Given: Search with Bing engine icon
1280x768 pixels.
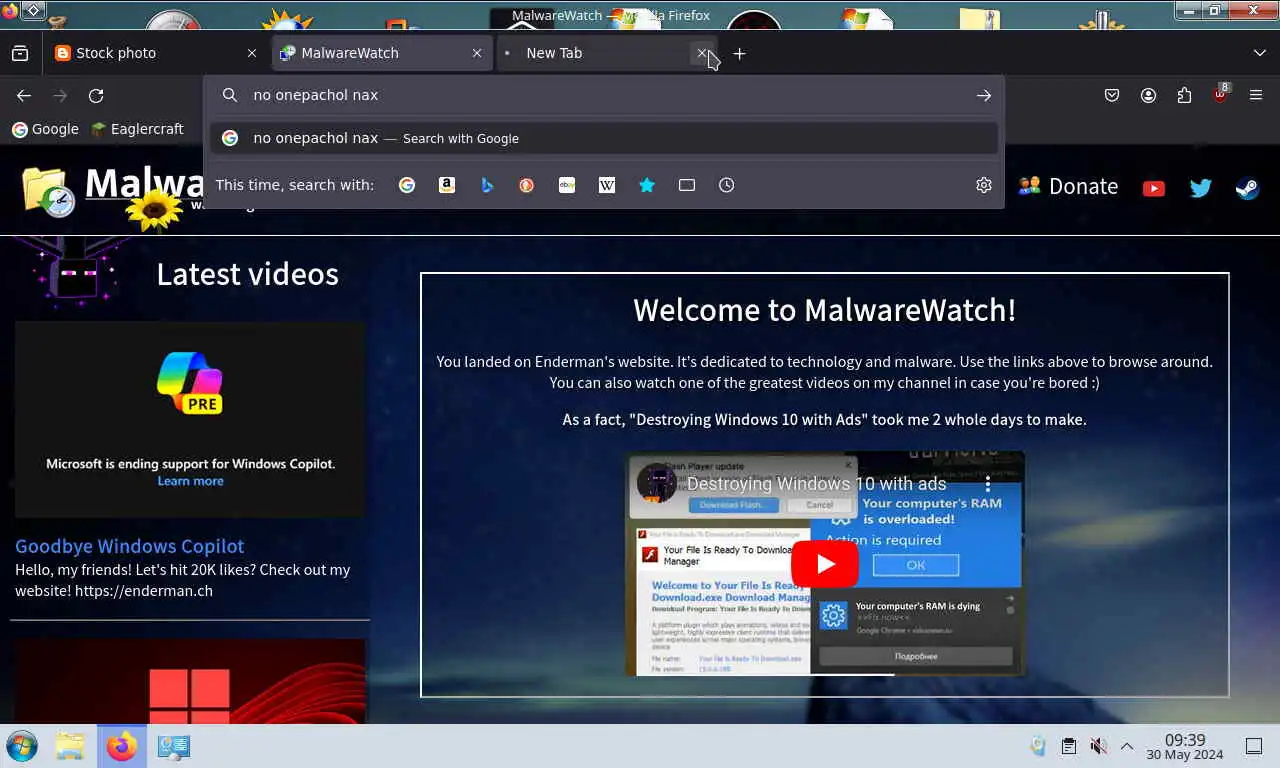Looking at the screenshot, I should pos(487,185).
